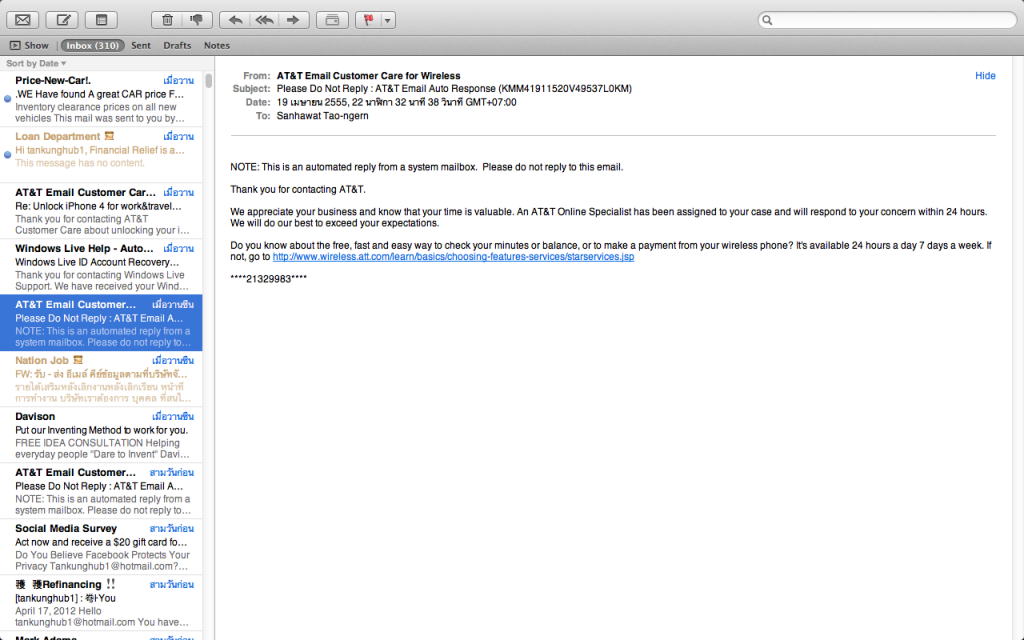
Task: Mark message as junk with thumbs-down
Action: [194, 19]
